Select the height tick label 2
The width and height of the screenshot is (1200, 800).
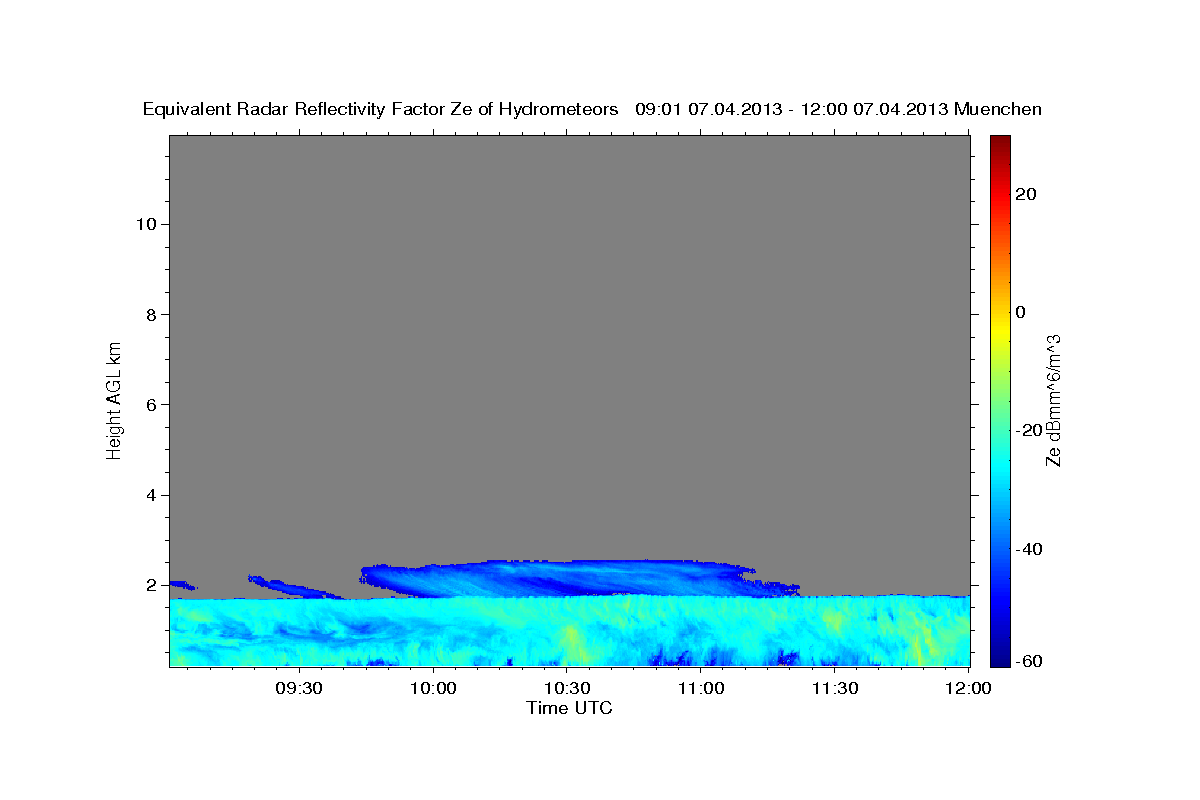(x=150, y=585)
